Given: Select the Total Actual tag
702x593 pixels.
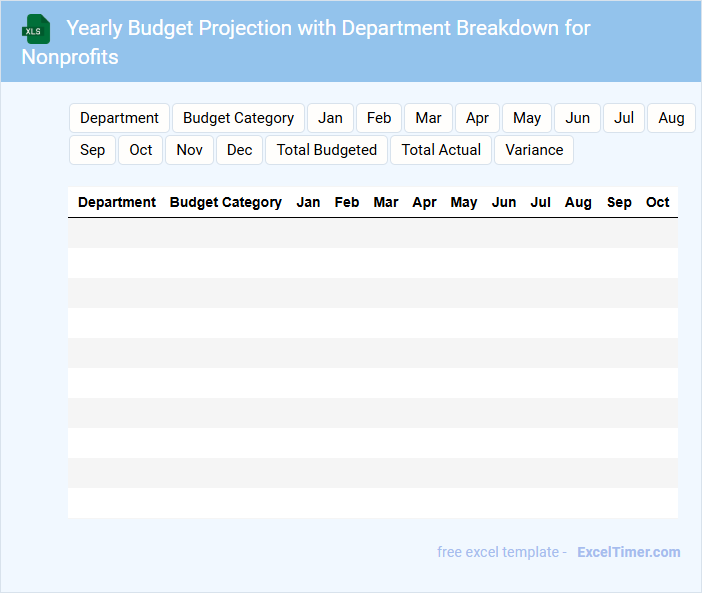Looking at the screenshot, I should (x=441, y=150).
